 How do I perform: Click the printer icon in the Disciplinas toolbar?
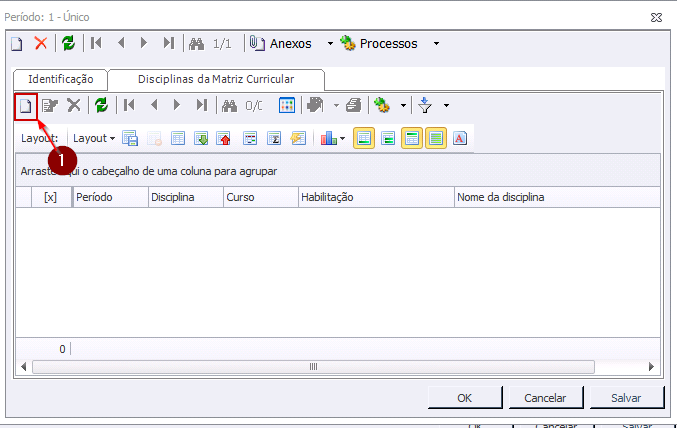click(353, 105)
